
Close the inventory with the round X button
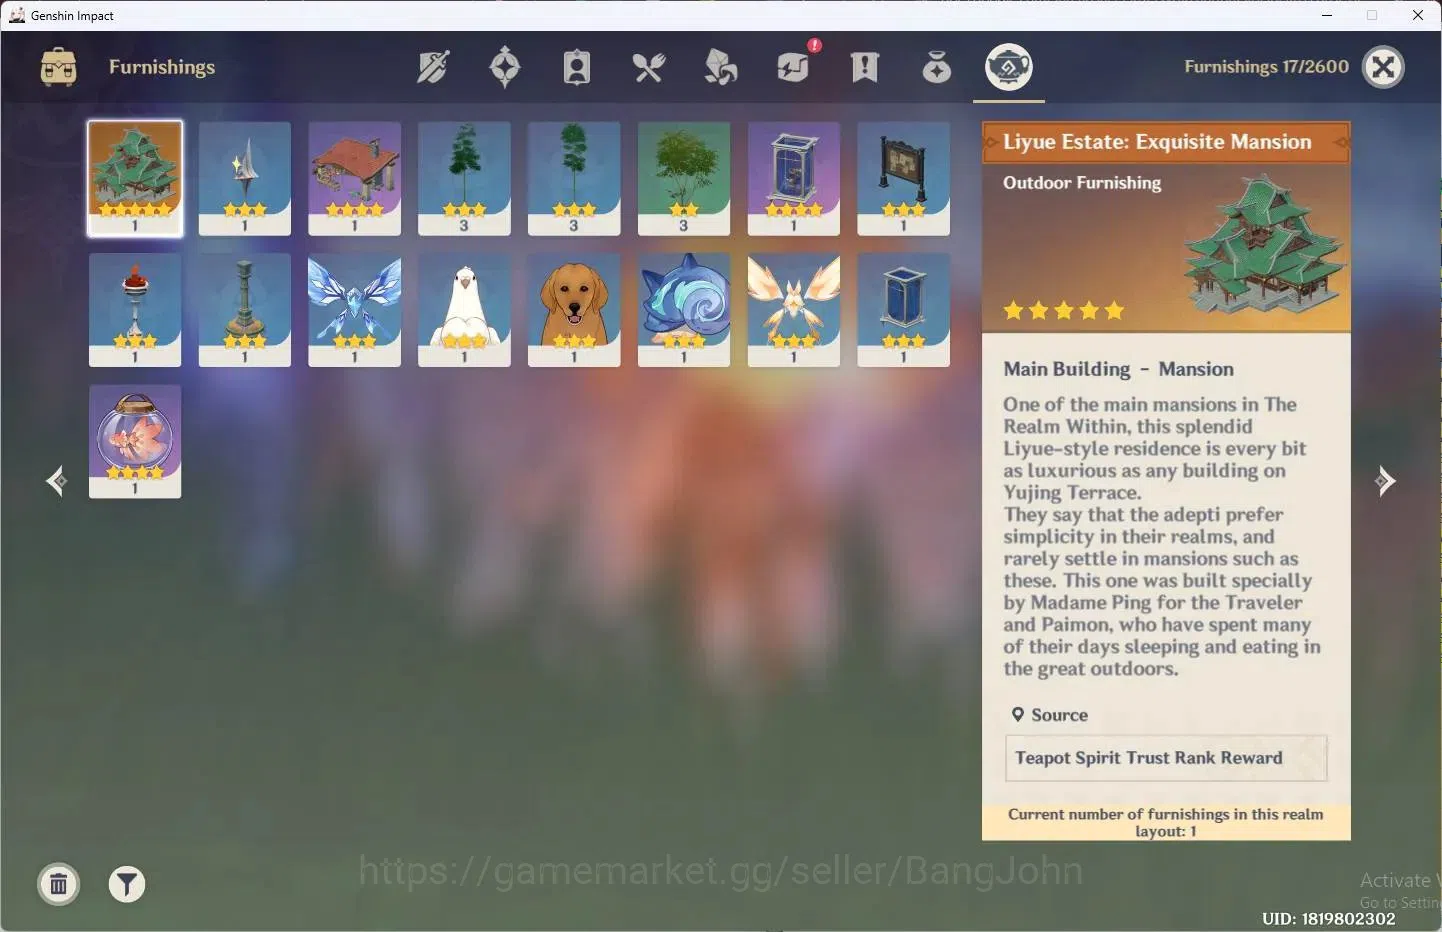click(1384, 67)
